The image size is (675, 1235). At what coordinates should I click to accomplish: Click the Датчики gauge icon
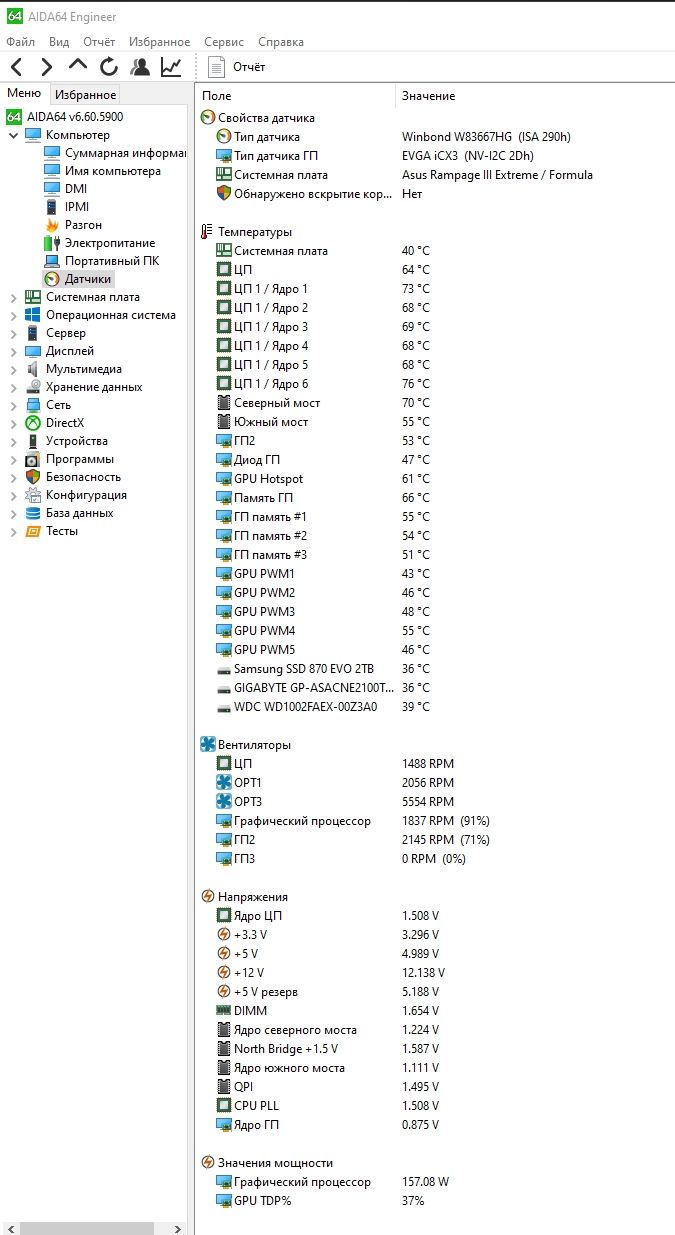pos(52,279)
